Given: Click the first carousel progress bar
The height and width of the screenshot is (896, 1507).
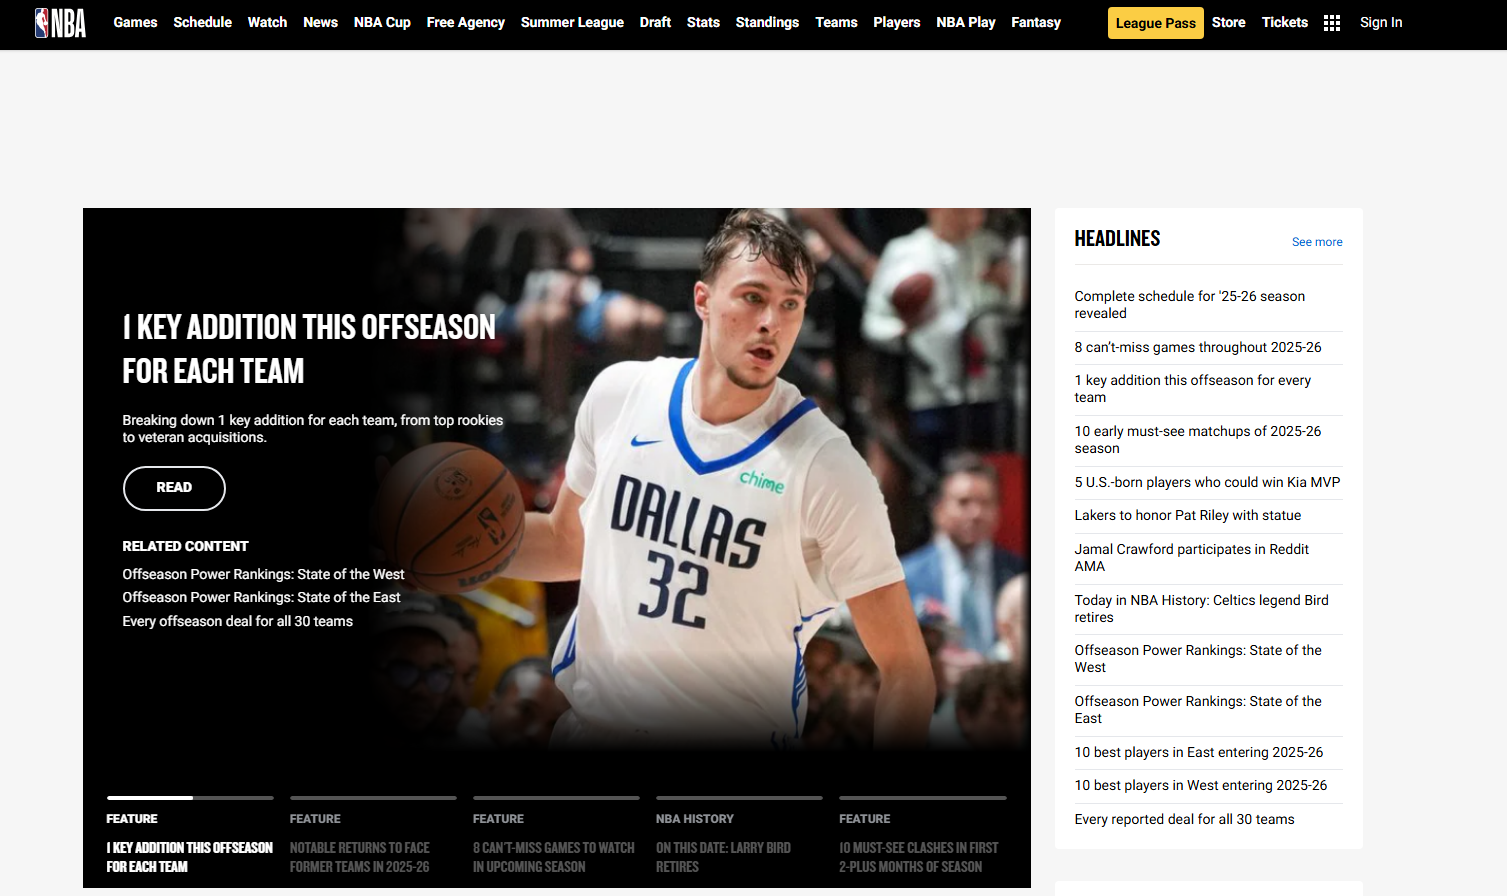Looking at the screenshot, I should click(x=190, y=798).
